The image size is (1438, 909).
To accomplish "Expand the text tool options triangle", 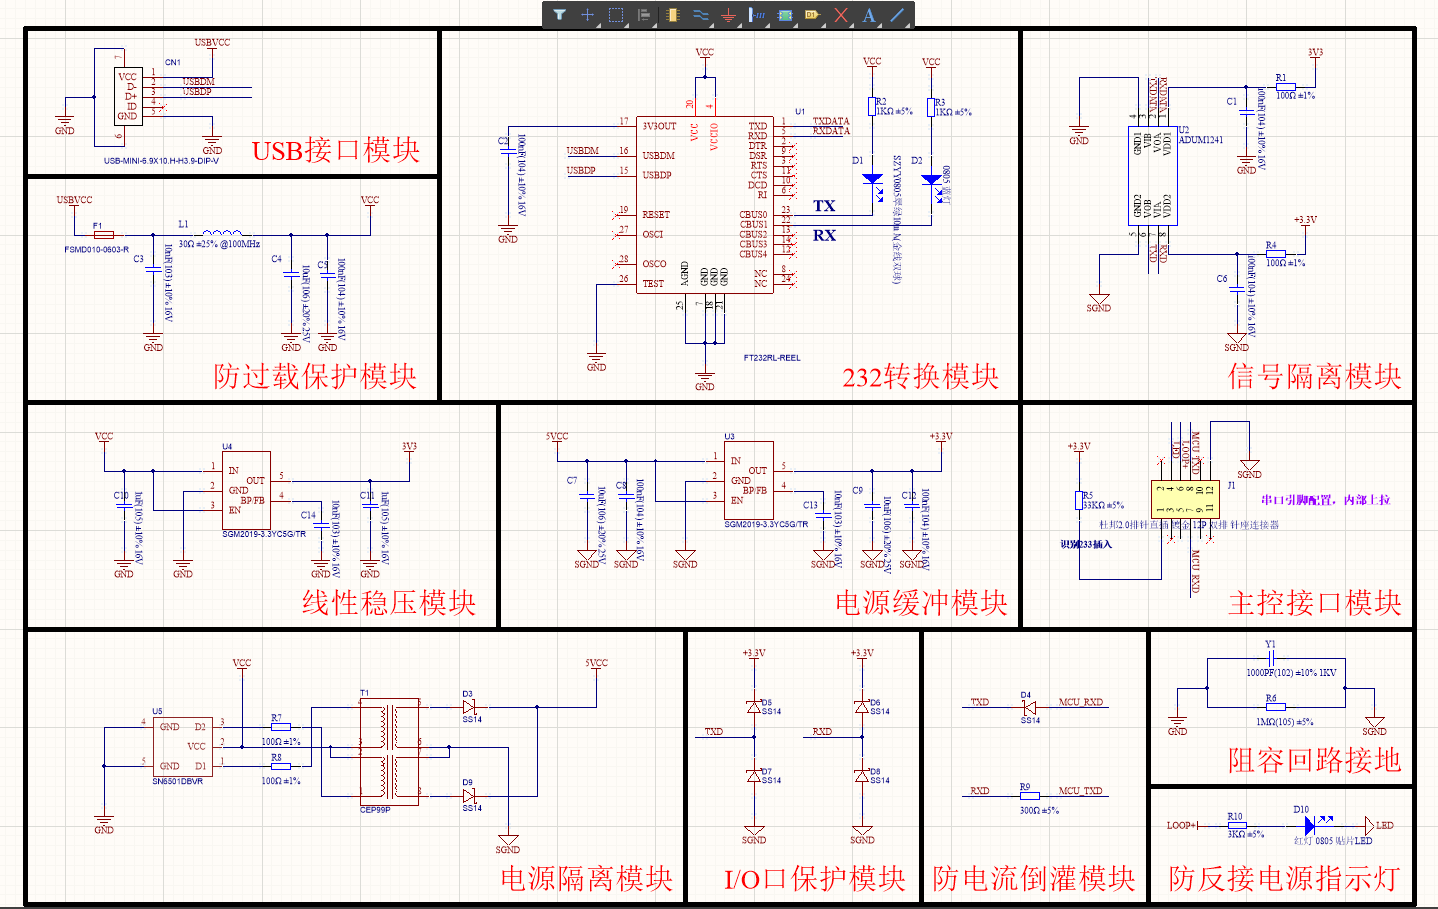I will coord(879,26).
